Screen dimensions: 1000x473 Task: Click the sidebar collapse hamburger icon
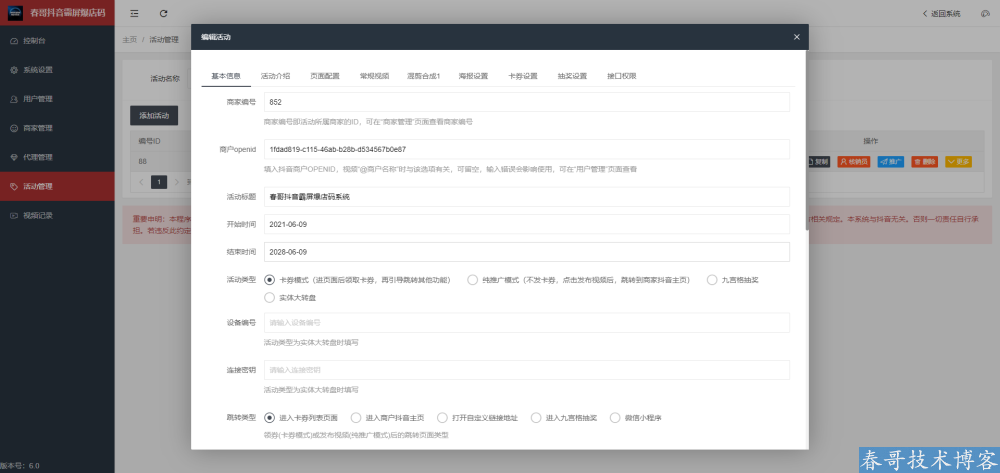pyautogui.click(x=134, y=13)
